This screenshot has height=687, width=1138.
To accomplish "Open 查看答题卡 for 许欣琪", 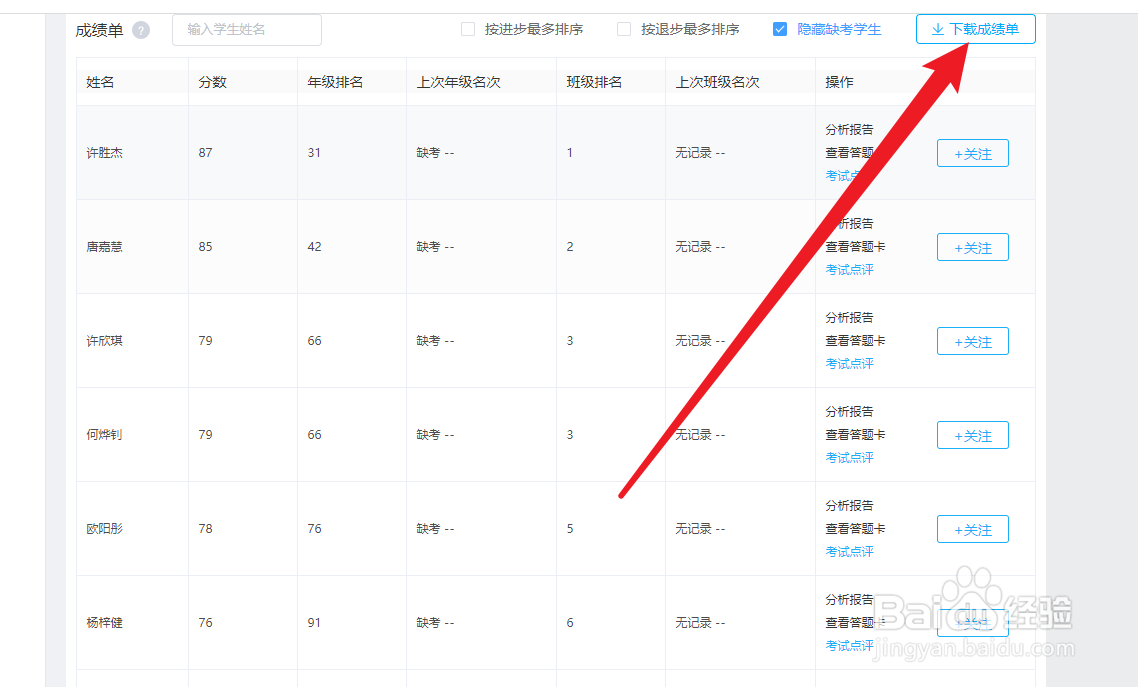I will [x=855, y=341].
